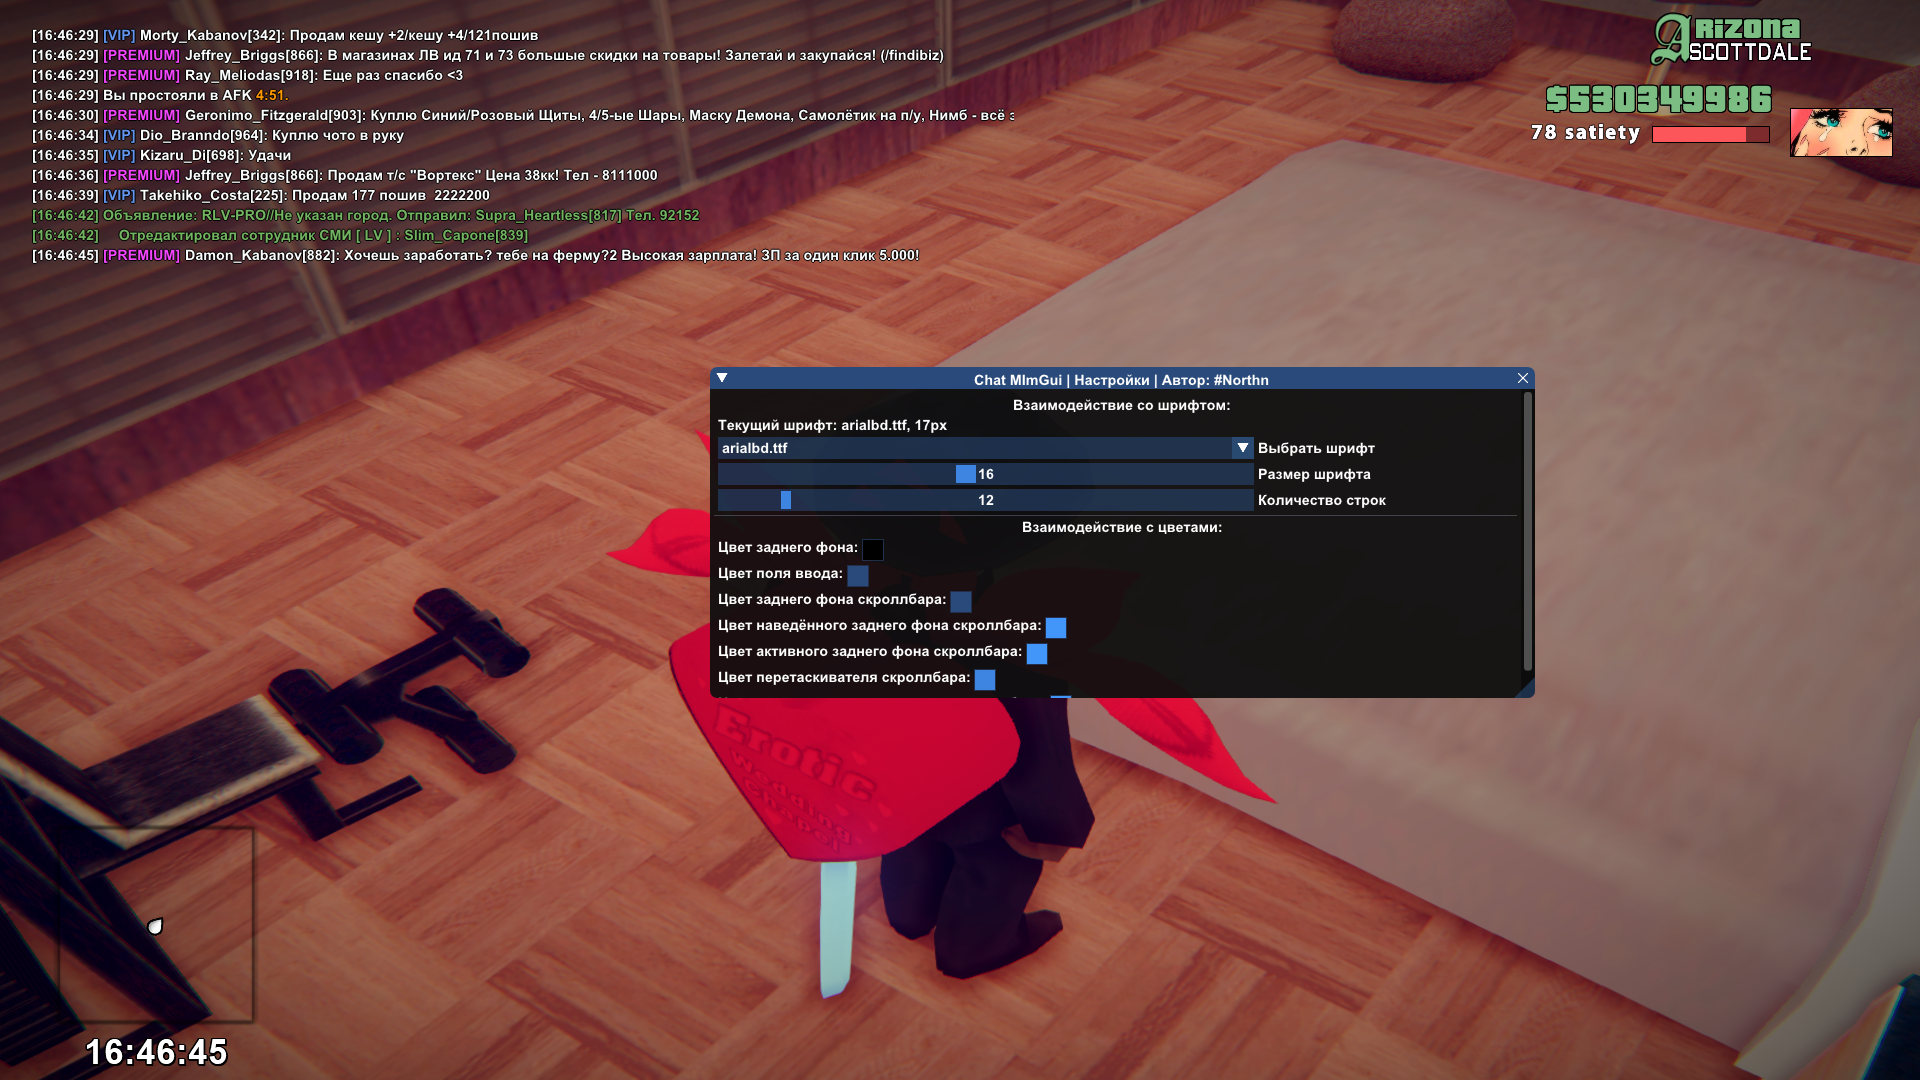Click the font size slider handle

pos(965,474)
